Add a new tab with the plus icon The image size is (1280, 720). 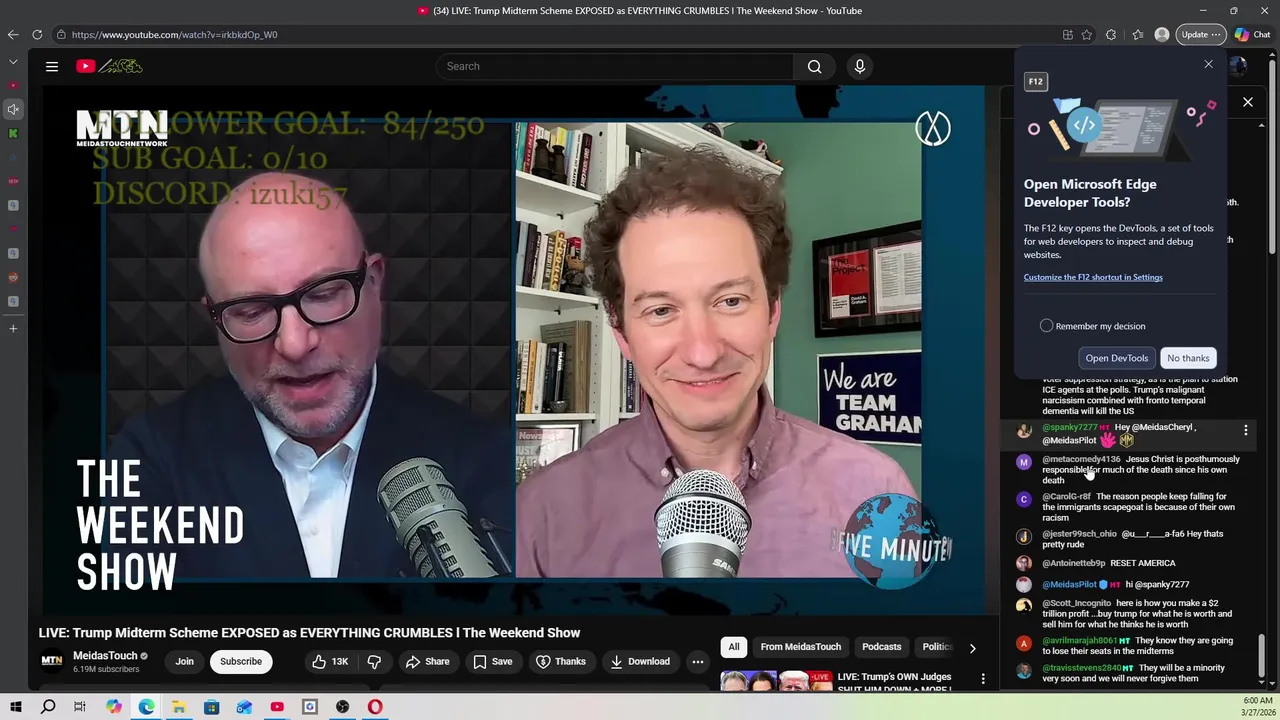click(13, 328)
